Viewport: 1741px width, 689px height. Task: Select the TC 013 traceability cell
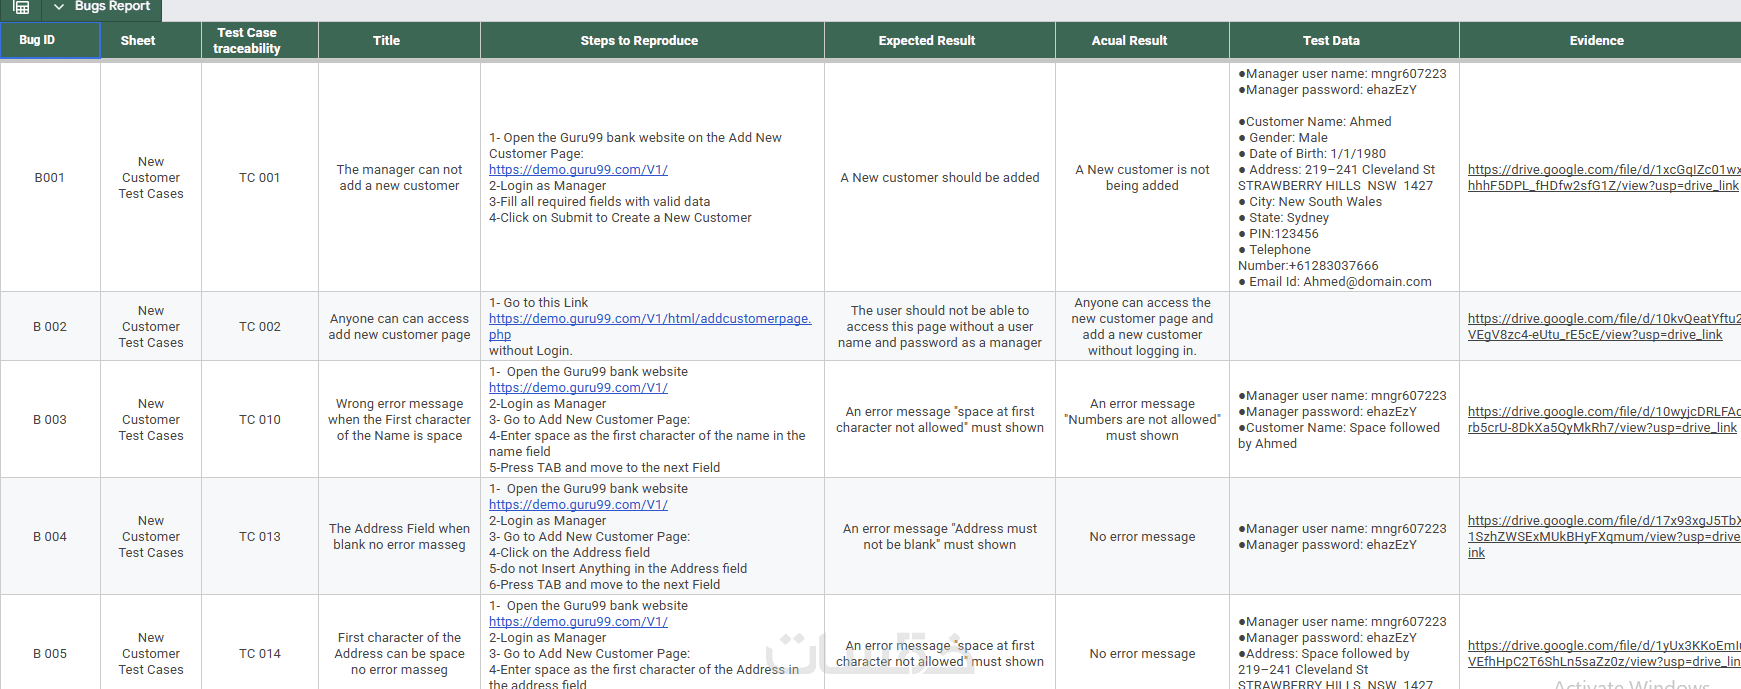[260, 537]
